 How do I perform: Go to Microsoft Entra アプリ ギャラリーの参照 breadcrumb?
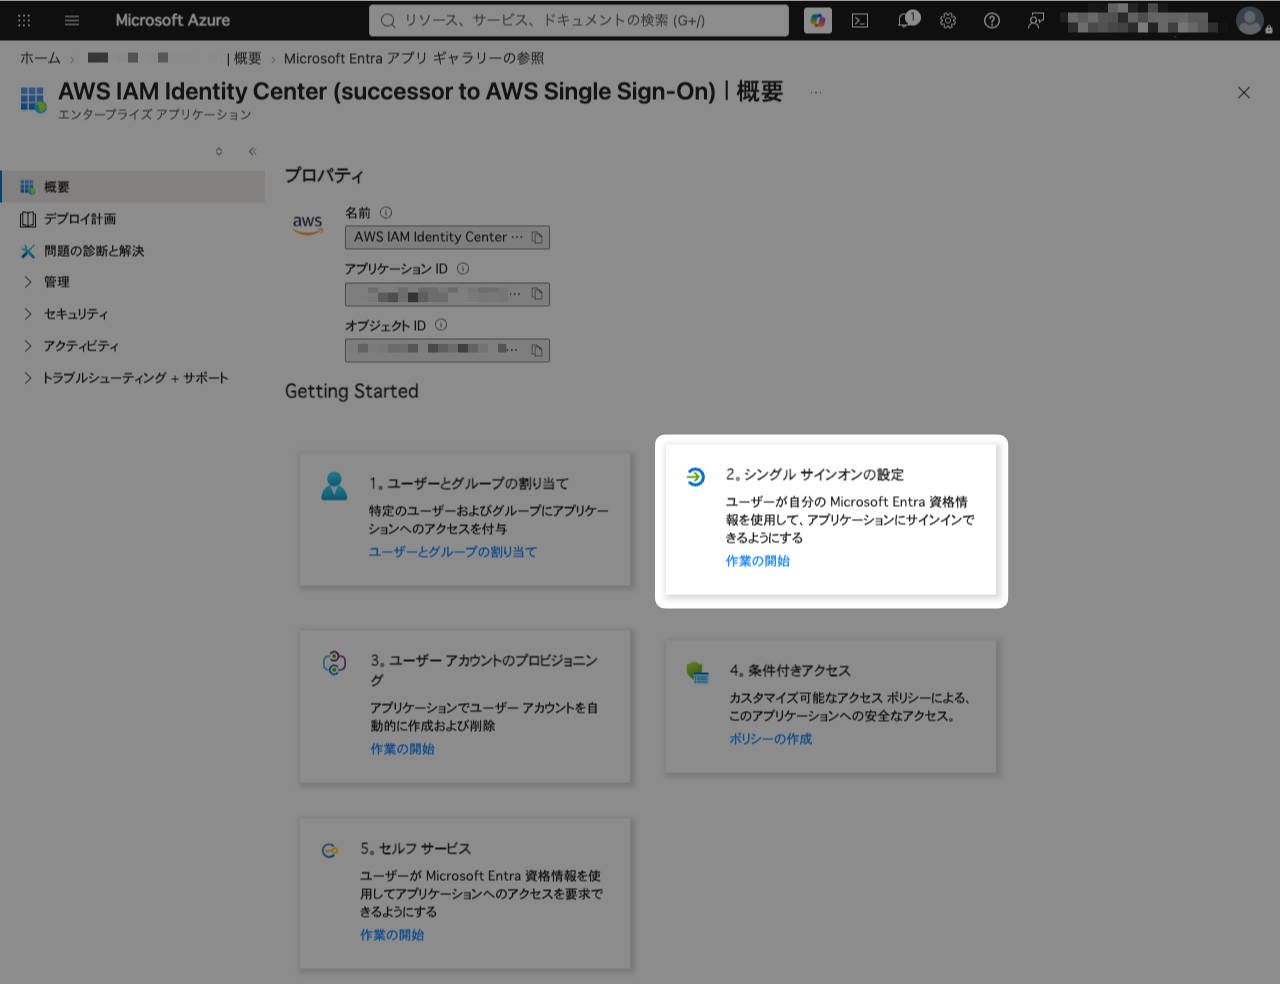coord(414,58)
